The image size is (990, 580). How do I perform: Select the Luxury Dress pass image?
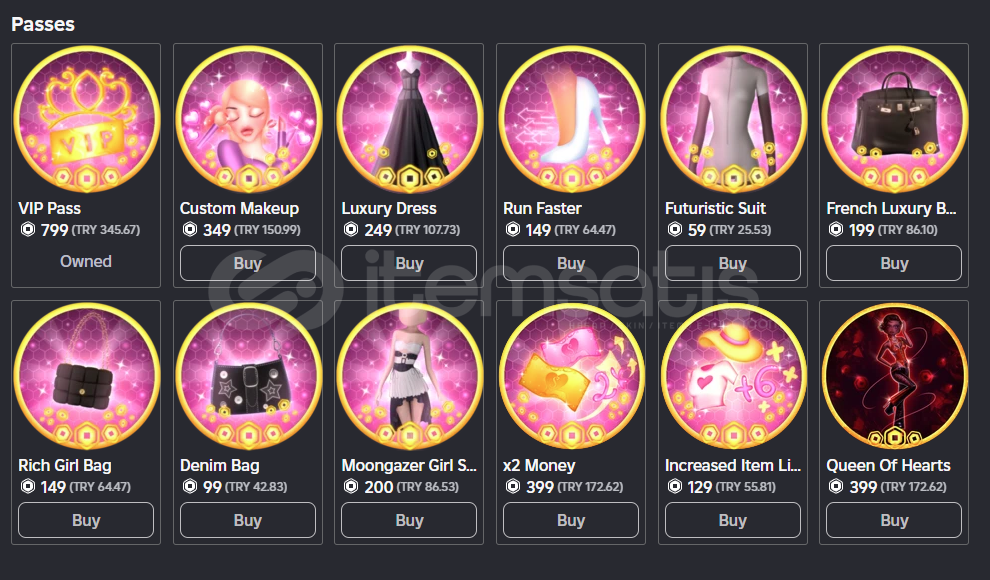409,119
